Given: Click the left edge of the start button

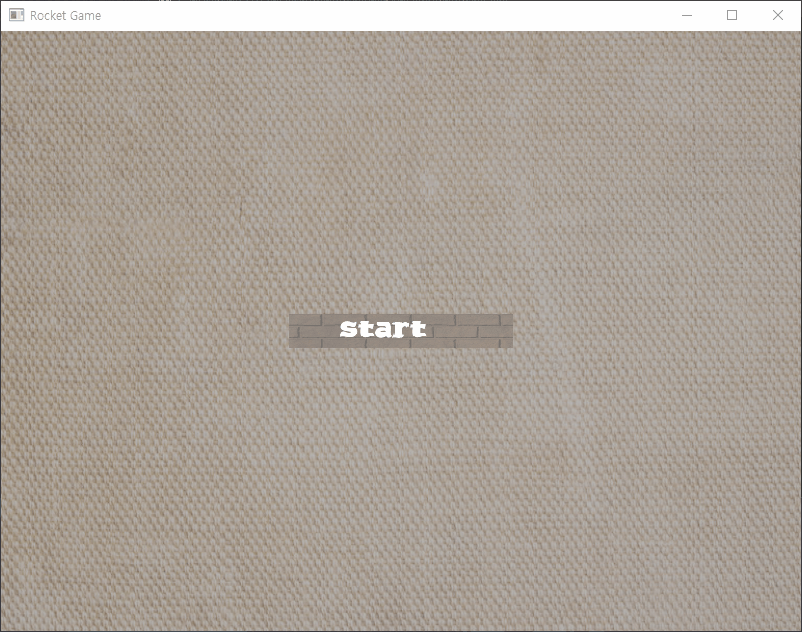Looking at the screenshot, I should [x=296, y=328].
